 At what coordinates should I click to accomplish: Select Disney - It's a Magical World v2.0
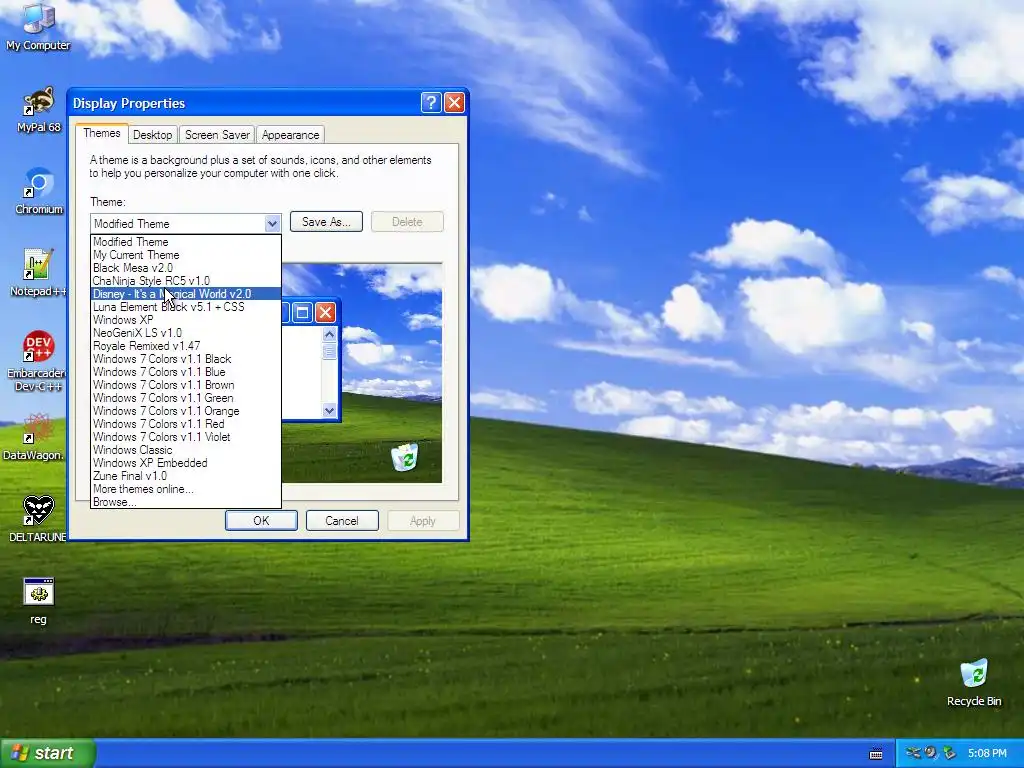pos(185,294)
